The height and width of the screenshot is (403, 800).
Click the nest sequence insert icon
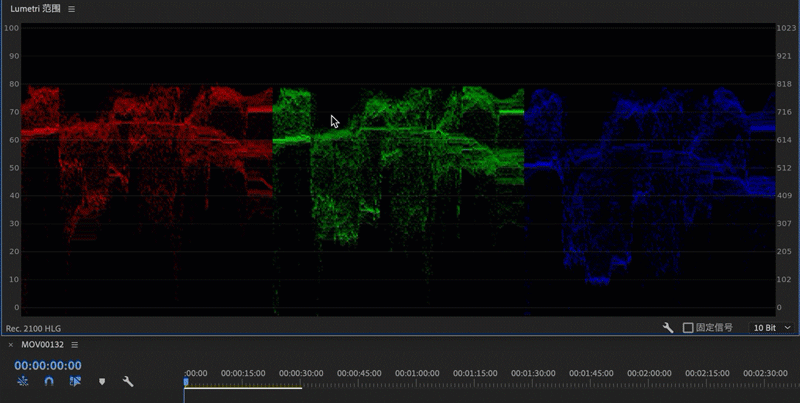click(x=22, y=382)
